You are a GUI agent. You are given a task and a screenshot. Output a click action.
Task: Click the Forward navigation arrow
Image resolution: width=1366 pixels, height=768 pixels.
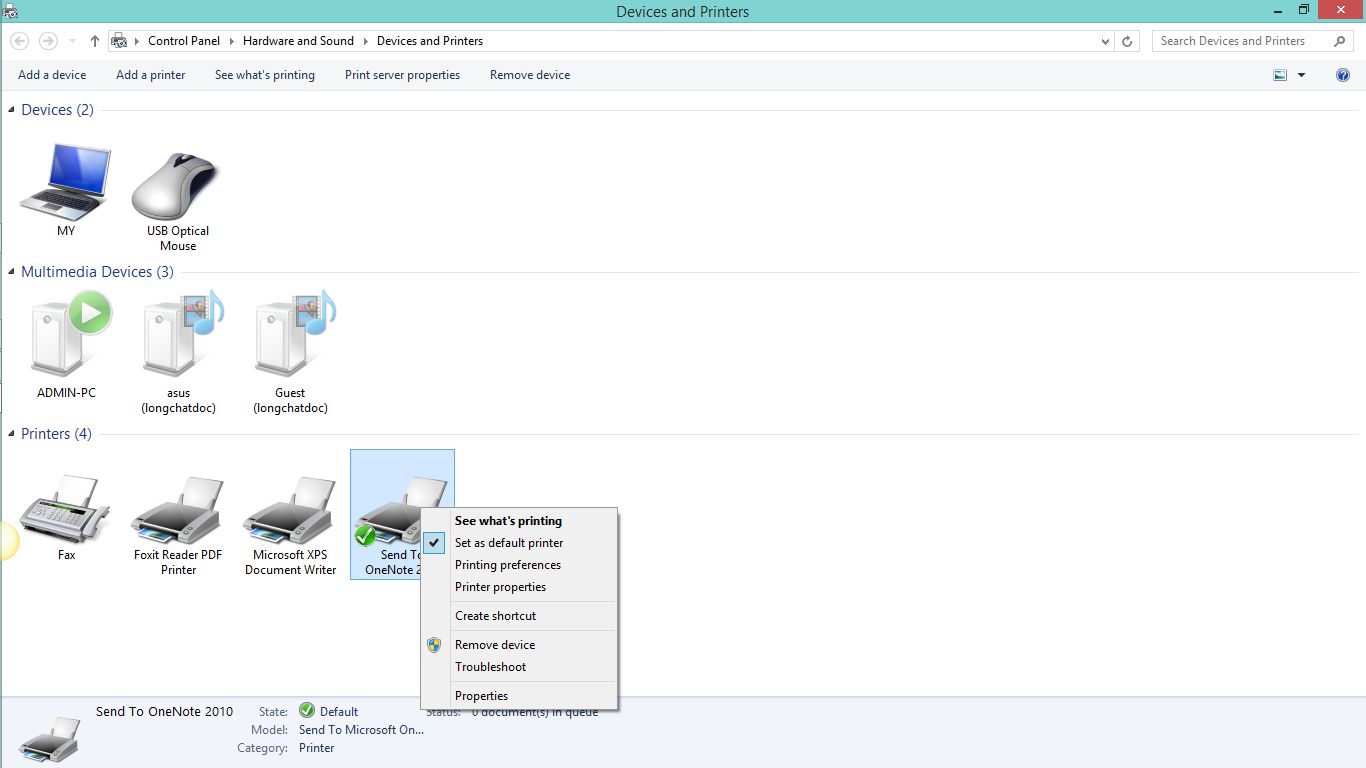coord(48,41)
